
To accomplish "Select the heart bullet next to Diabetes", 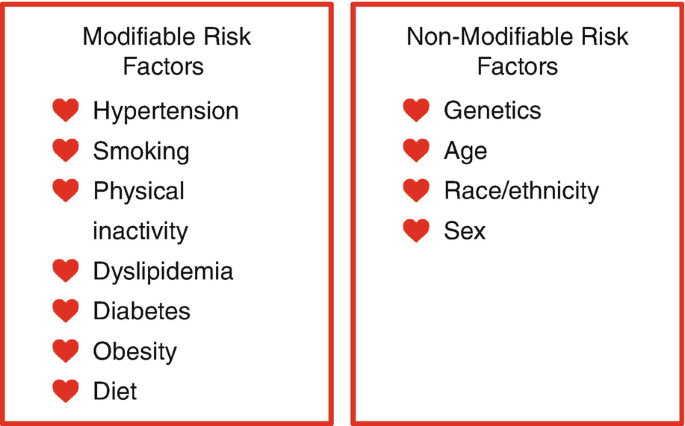I will coord(66,311).
